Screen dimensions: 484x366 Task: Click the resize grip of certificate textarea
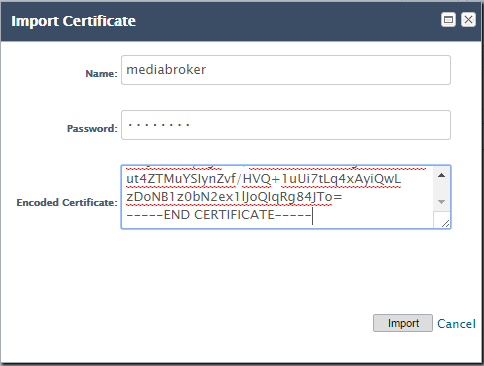(x=445, y=224)
